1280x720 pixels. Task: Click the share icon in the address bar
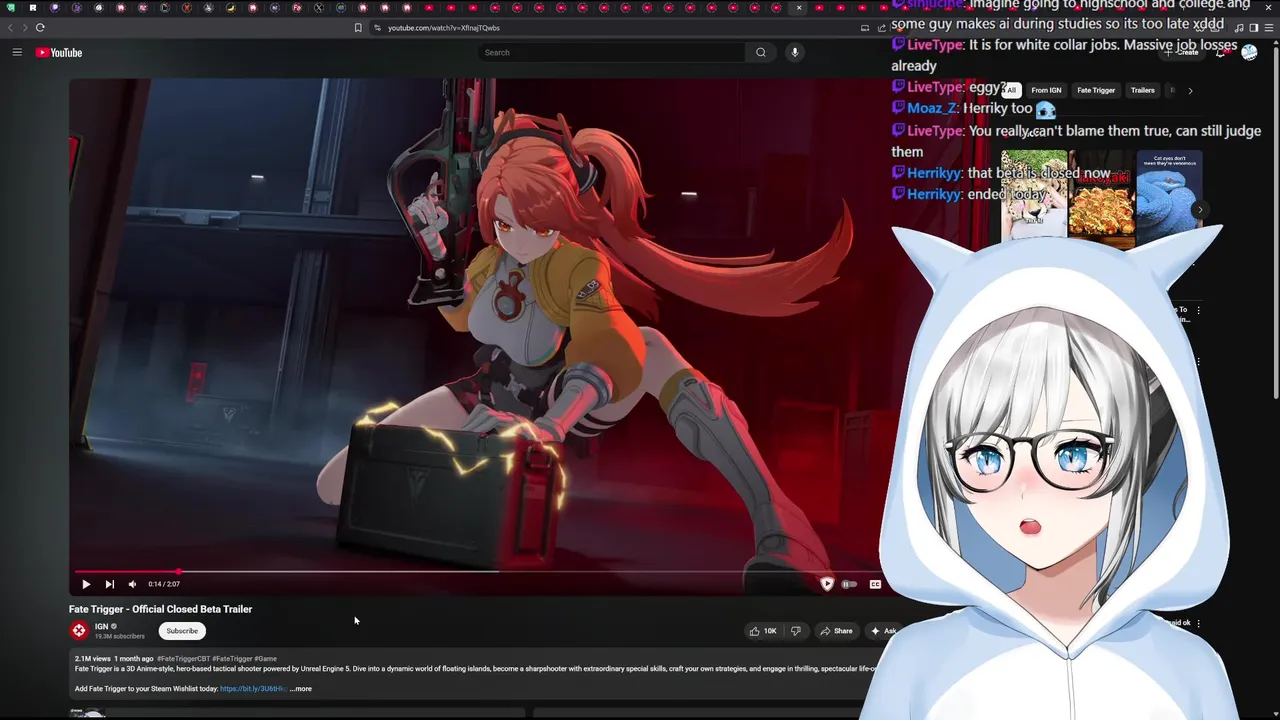(882, 27)
